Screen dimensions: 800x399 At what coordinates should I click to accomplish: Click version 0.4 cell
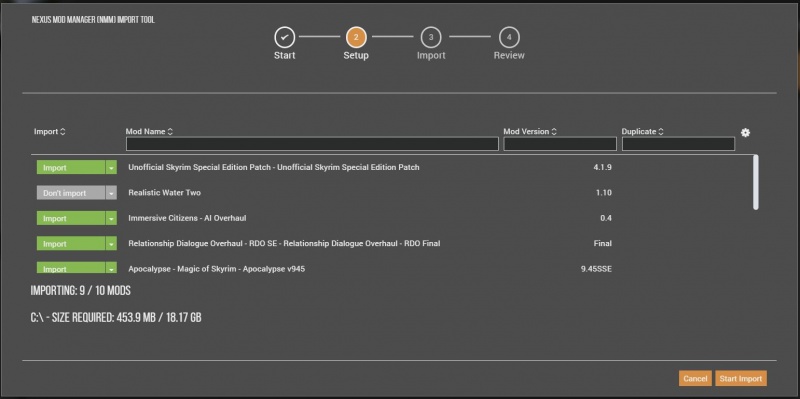point(606,218)
